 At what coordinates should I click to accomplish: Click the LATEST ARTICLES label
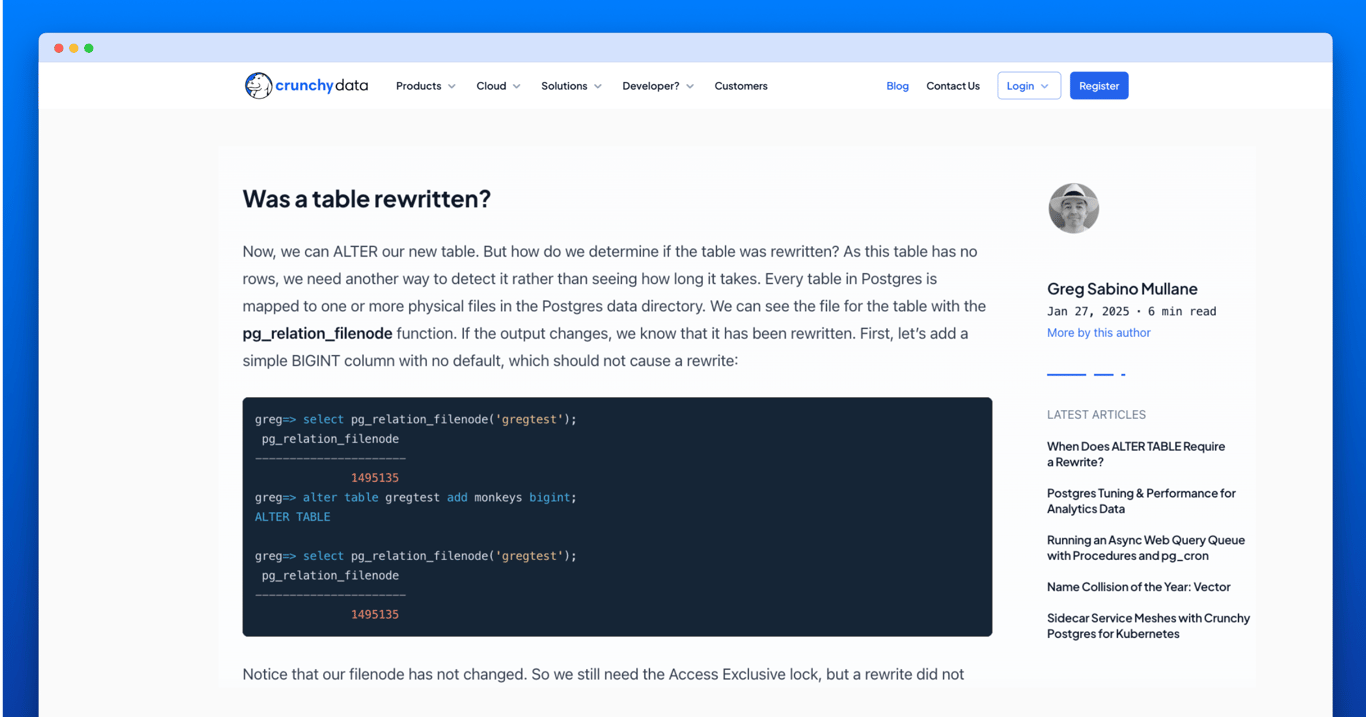coord(1096,415)
